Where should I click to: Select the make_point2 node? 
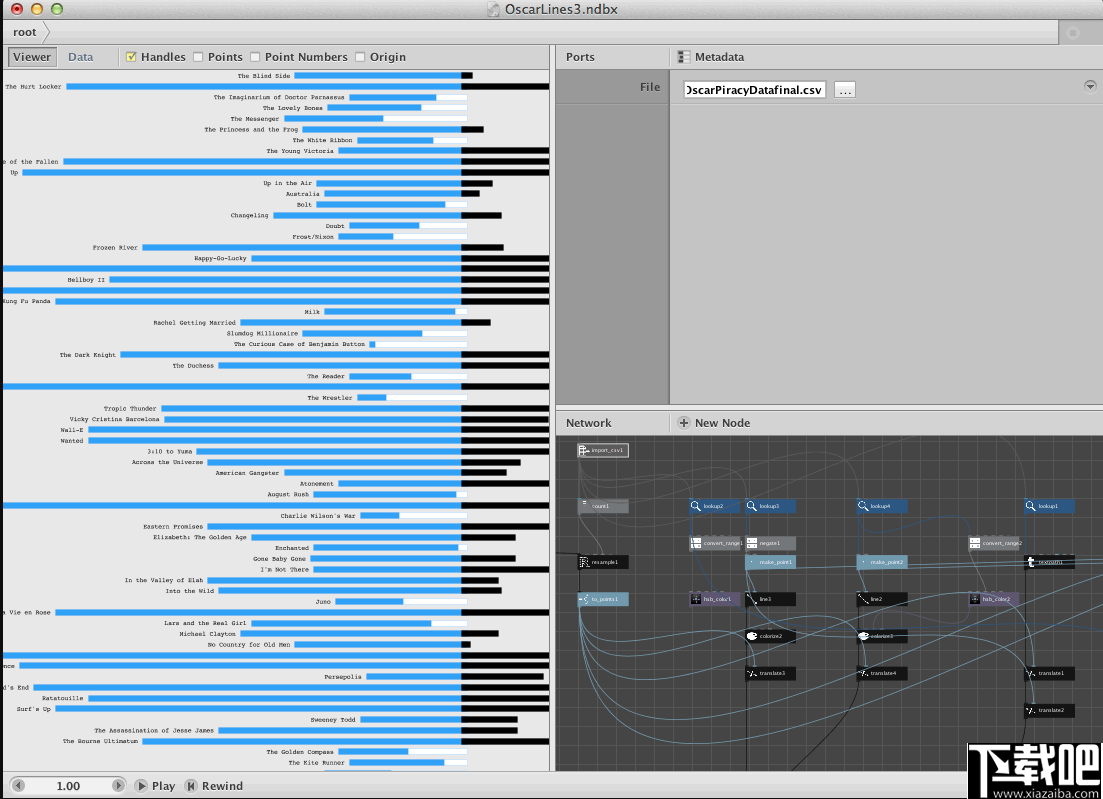[881, 562]
